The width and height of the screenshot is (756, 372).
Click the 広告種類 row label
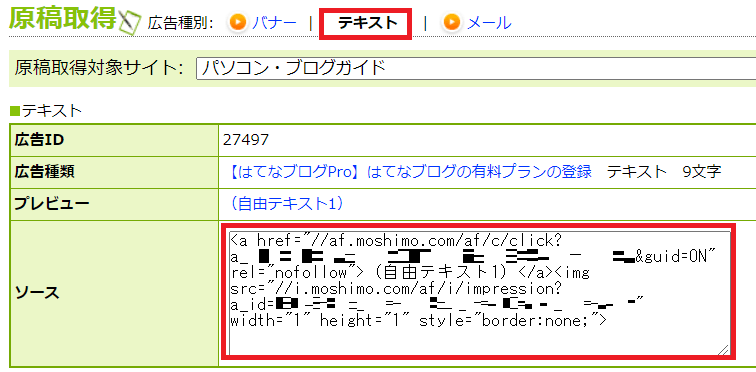(x=44, y=172)
